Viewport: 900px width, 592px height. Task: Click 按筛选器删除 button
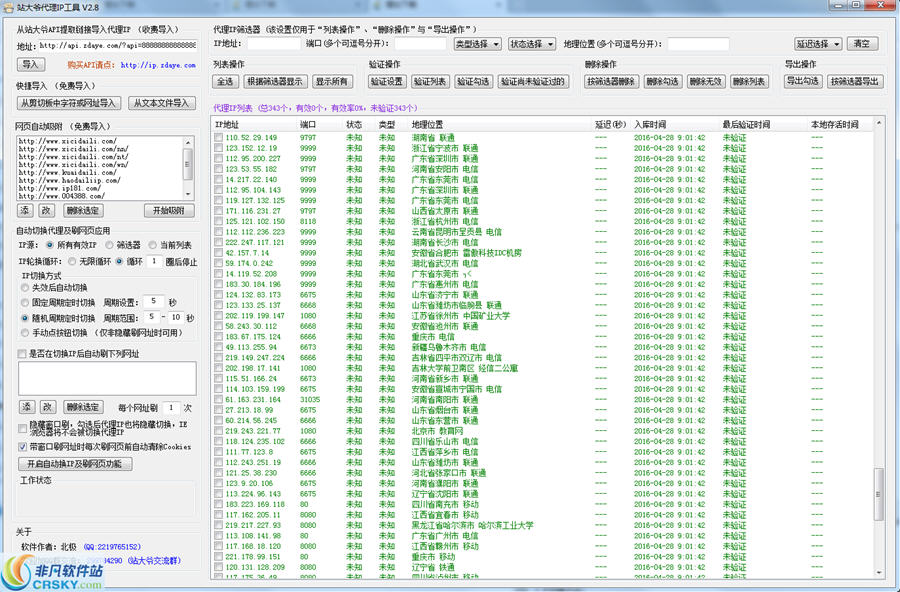(611, 82)
